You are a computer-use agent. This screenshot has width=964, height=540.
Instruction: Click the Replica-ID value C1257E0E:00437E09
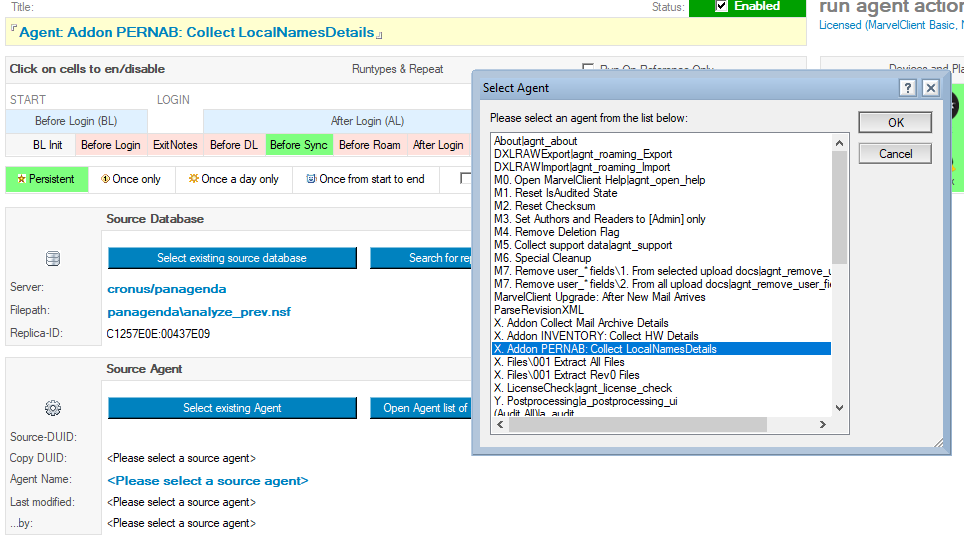coord(159,334)
